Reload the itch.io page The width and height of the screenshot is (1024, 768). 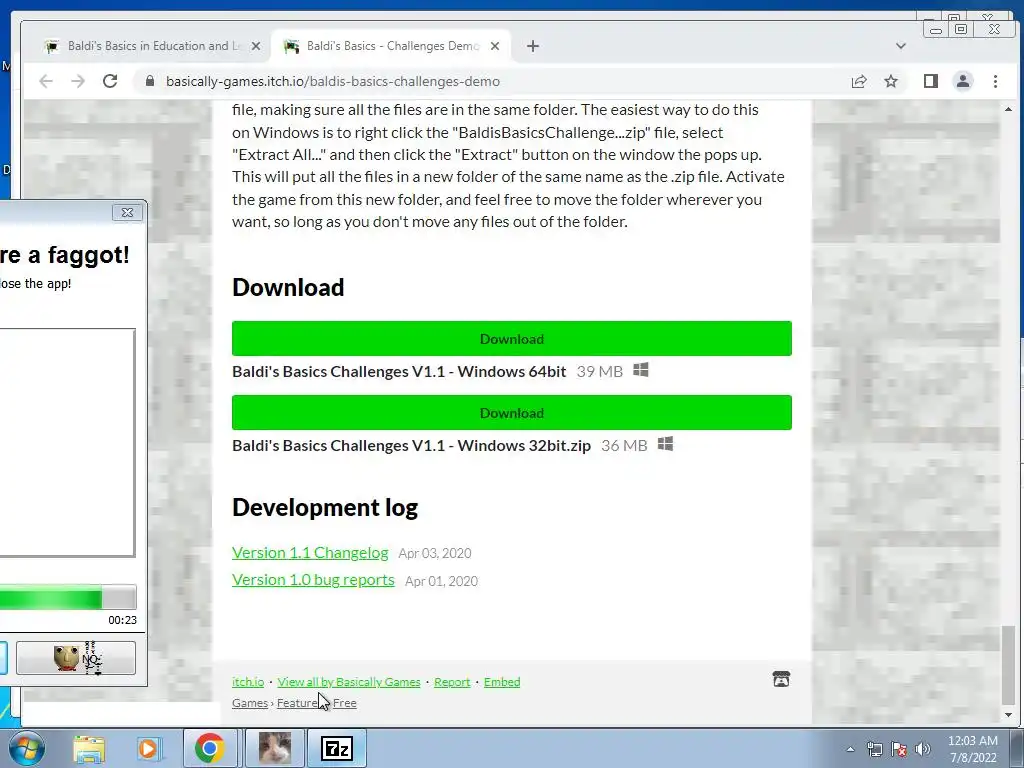[x=110, y=81]
